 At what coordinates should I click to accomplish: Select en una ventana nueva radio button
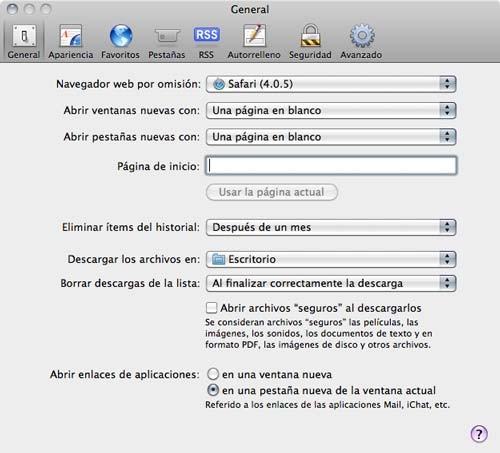tap(213, 374)
